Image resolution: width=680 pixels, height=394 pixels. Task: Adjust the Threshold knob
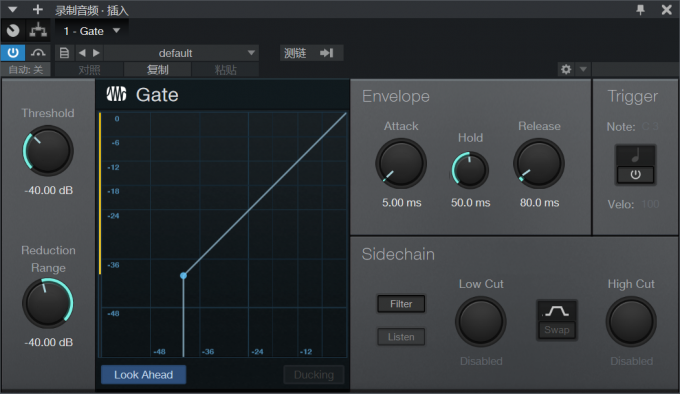pos(48,150)
